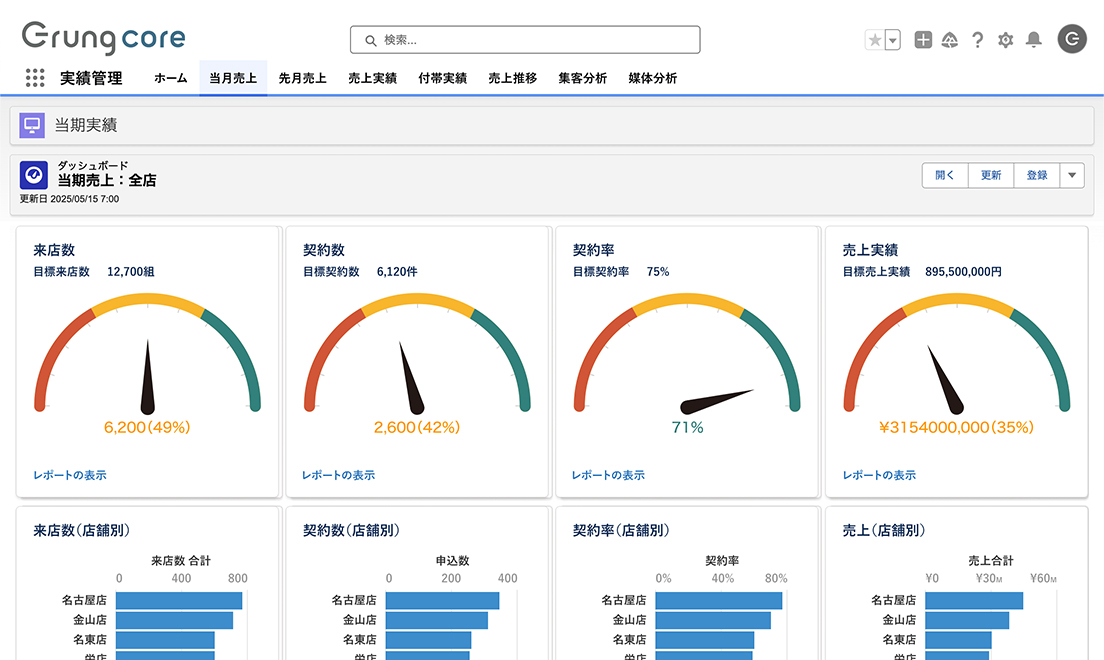Open the cloud guidance icon
Image resolution: width=1104 pixels, height=660 pixels.
coord(950,40)
